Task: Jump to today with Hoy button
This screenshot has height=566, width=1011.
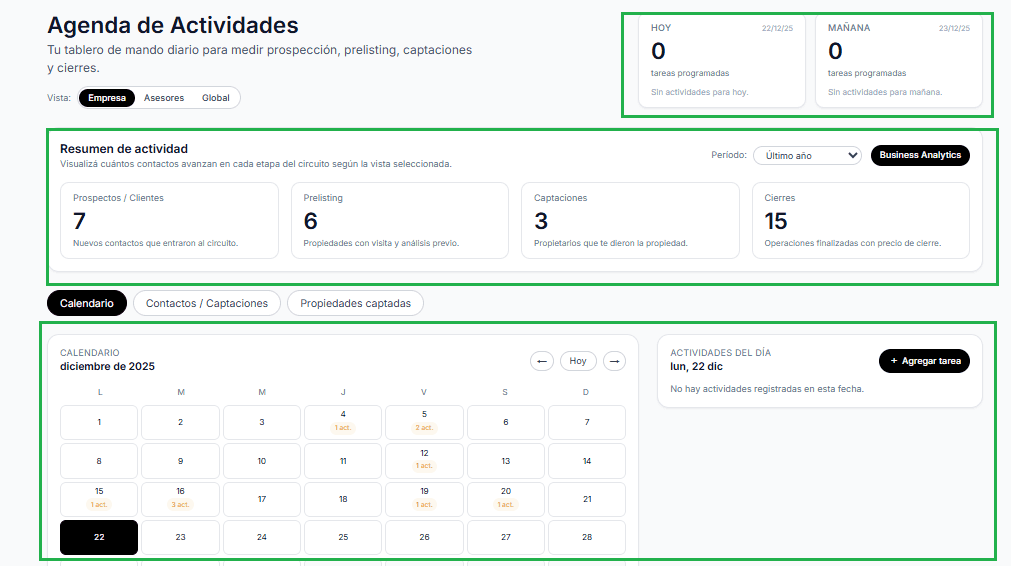Action: tap(578, 361)
